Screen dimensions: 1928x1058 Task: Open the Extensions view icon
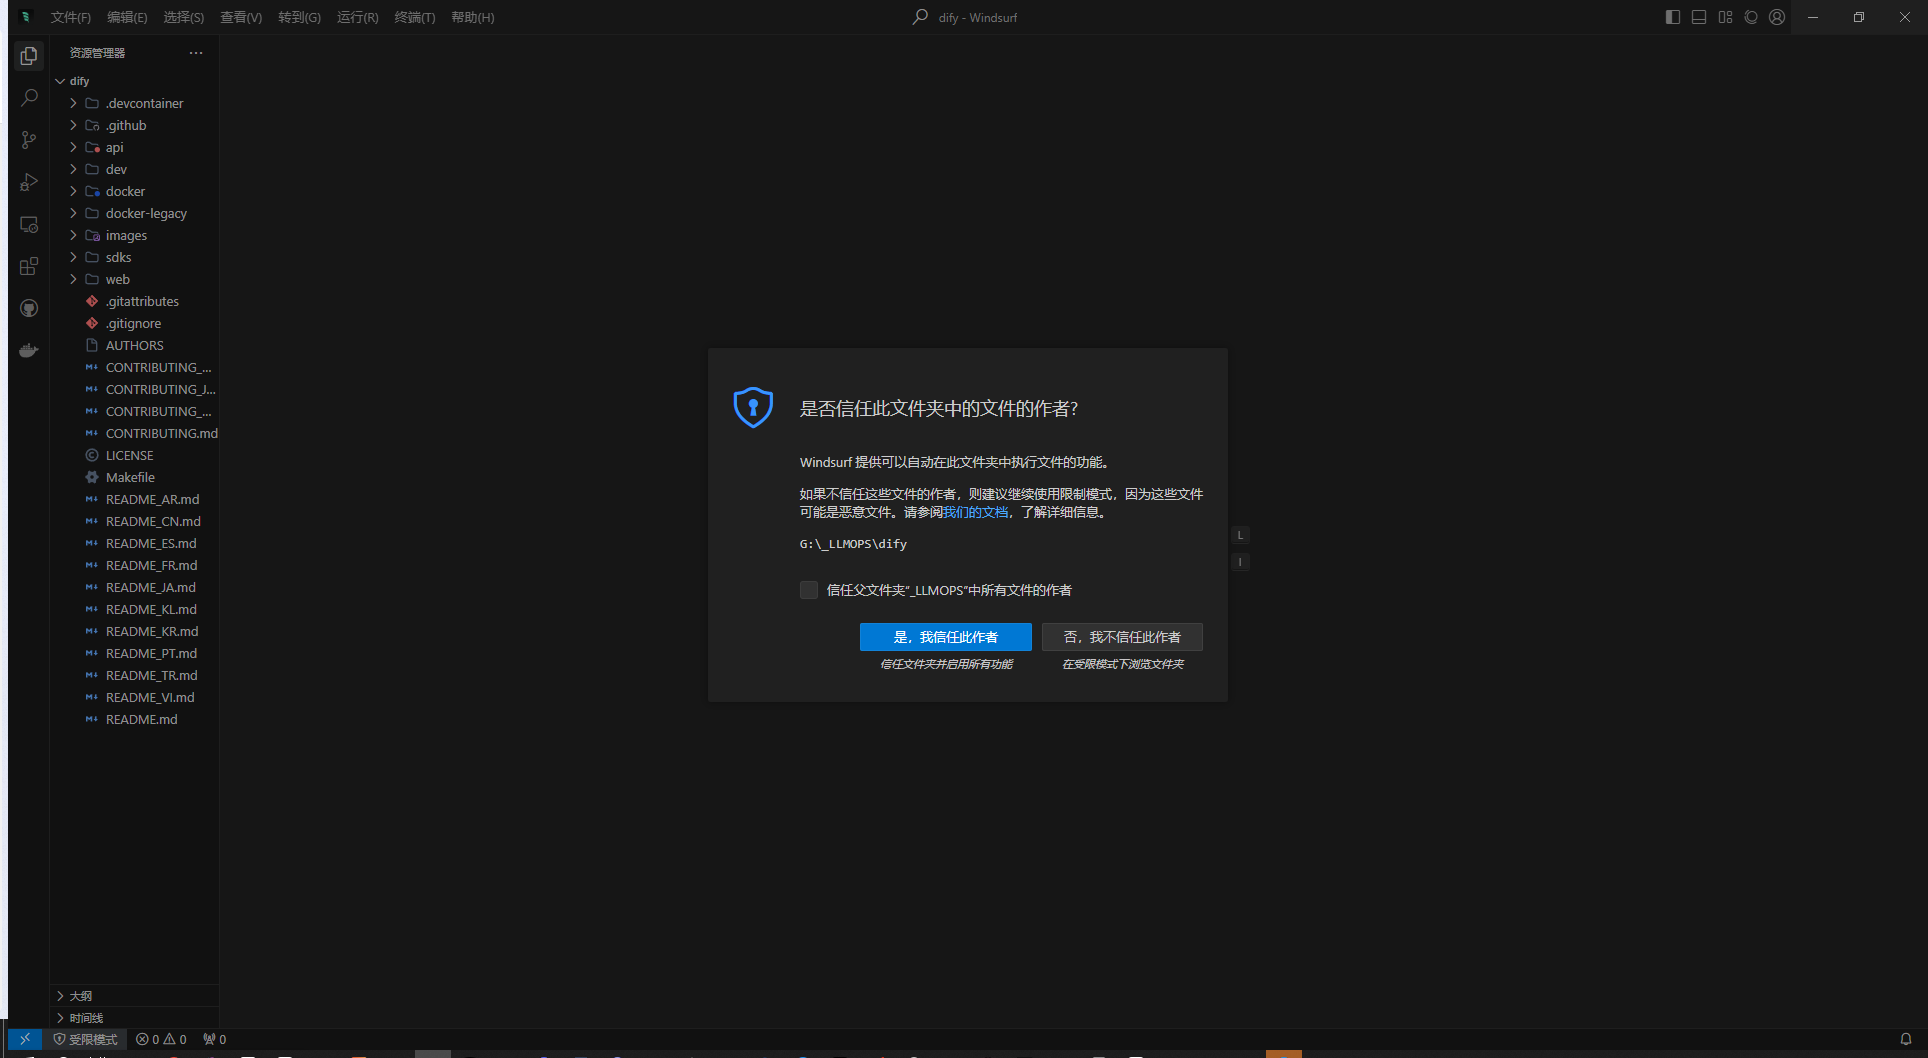(x=29, y=266)
